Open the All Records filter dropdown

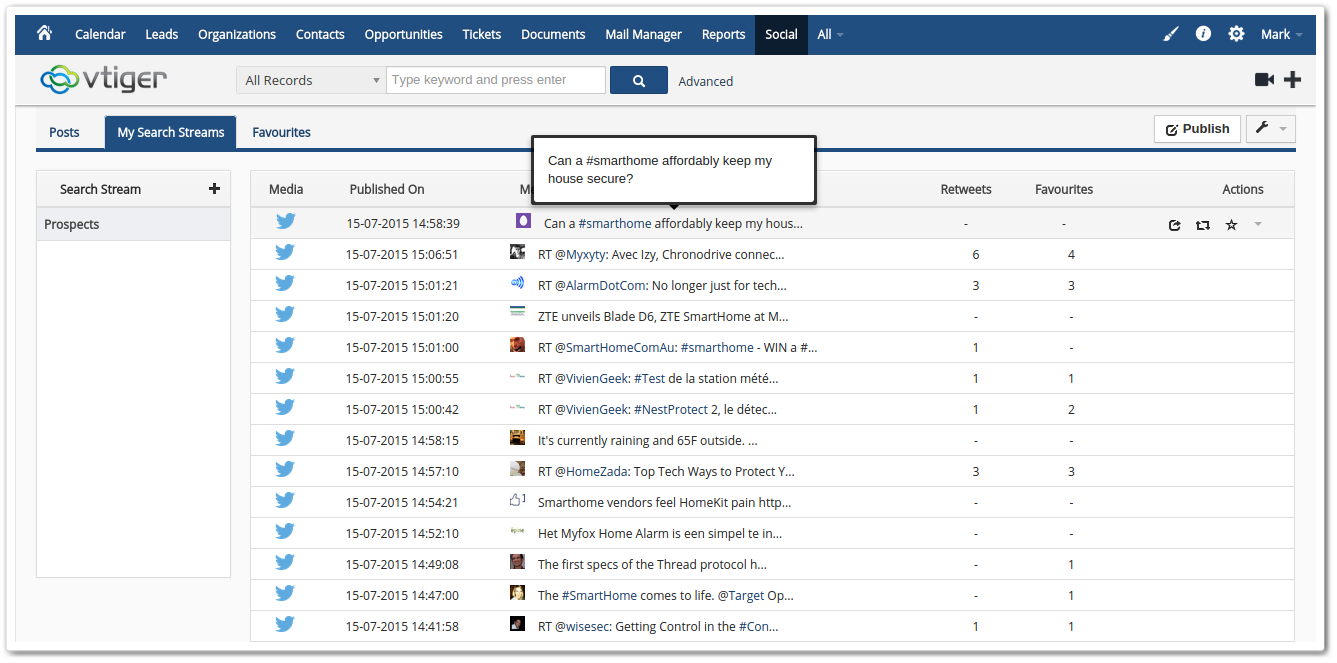(x=310, y=79)
